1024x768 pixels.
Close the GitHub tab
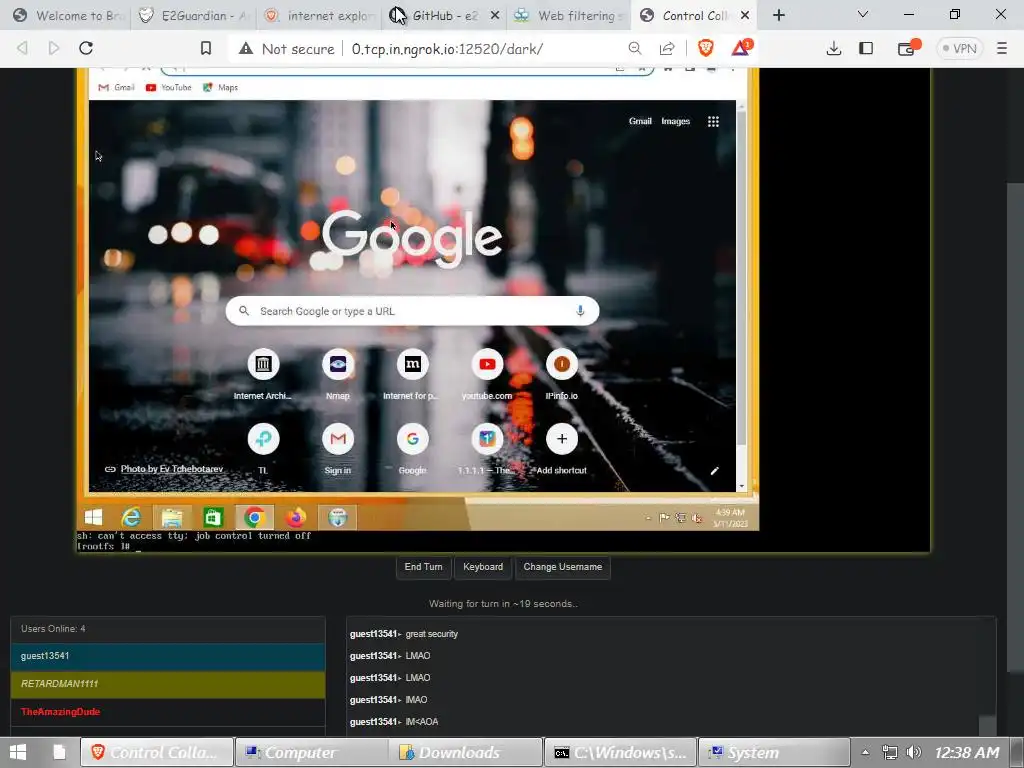point(495,15)
